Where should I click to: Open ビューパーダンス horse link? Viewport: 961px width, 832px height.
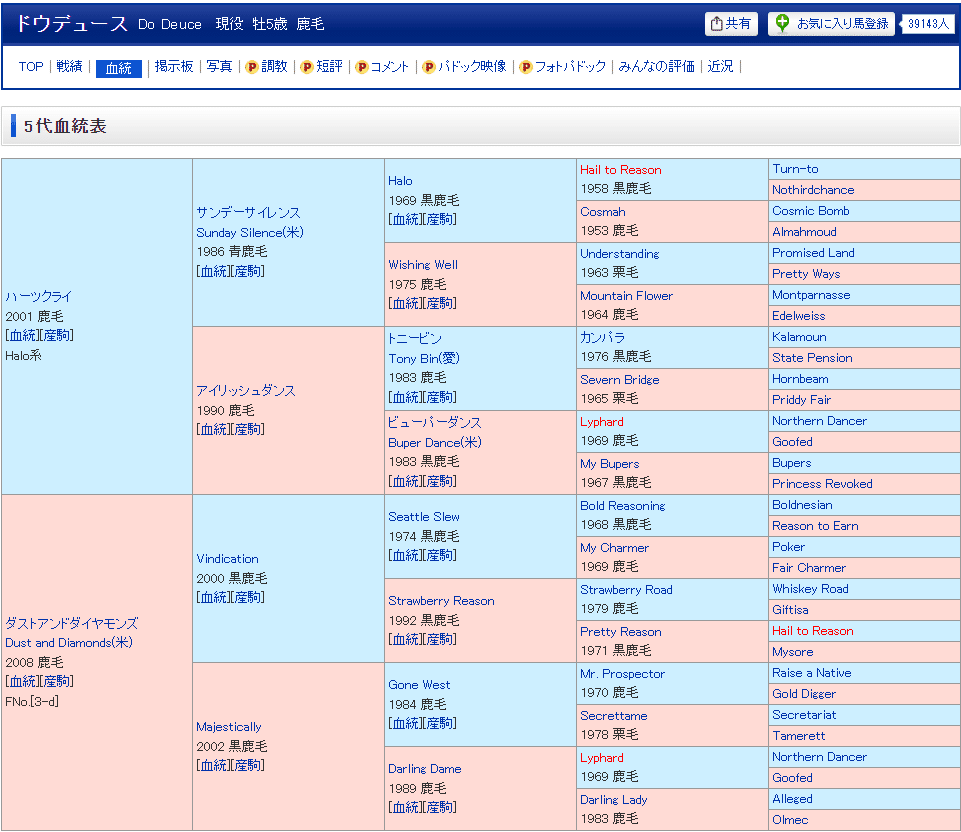(435, 422)
